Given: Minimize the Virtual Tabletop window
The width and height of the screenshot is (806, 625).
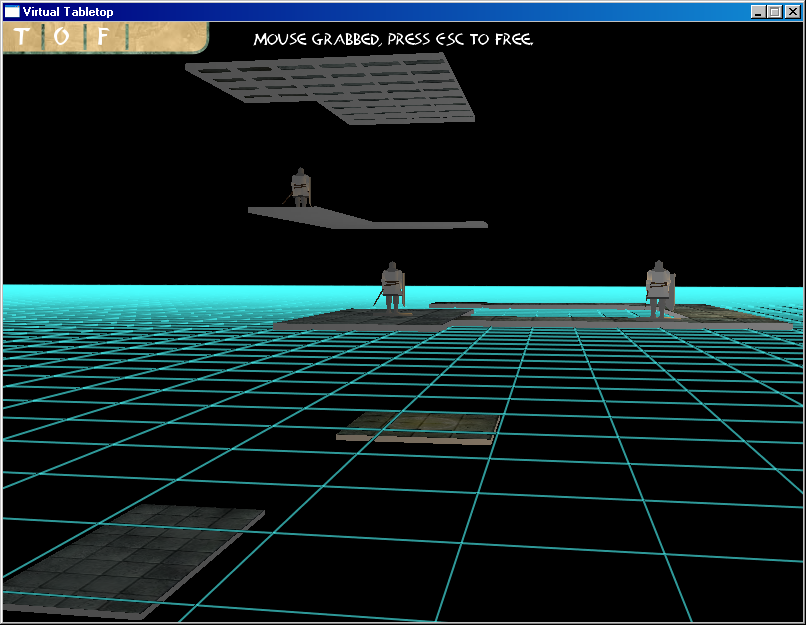Looking at the screenshot, I should click(757, 12).
